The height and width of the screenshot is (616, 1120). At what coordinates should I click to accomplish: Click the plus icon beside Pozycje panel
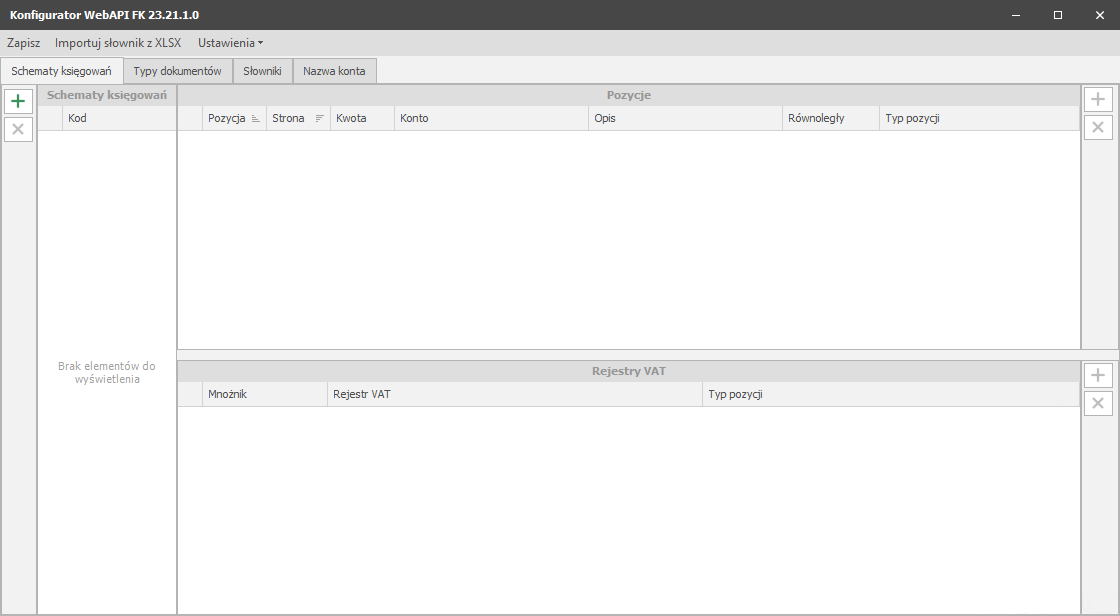[1098, 99]
